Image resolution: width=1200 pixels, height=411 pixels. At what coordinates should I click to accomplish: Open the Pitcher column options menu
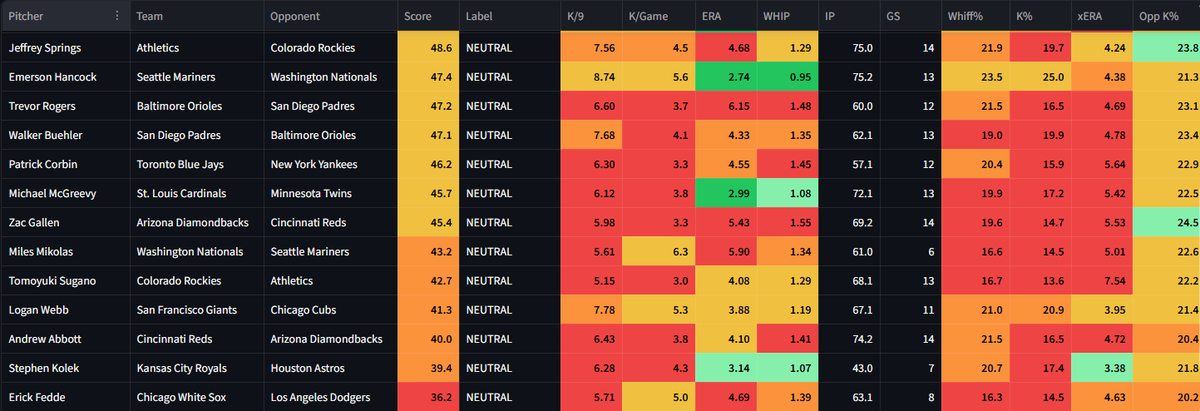[117, 16]
